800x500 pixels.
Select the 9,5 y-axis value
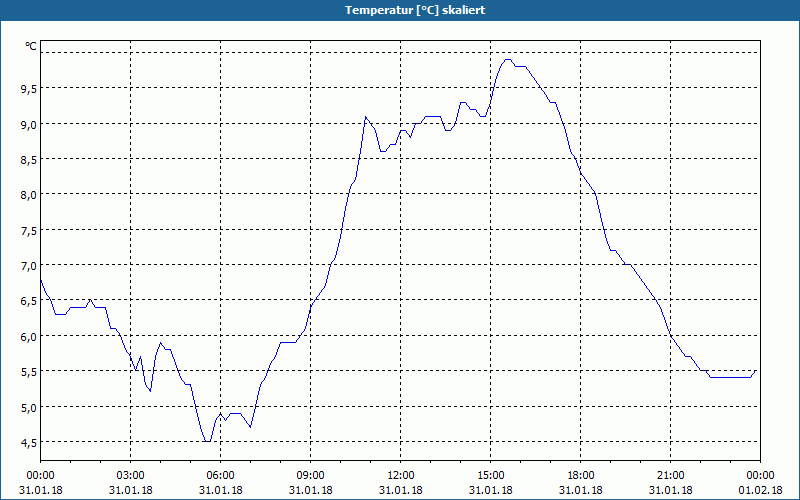coord(28,89)
